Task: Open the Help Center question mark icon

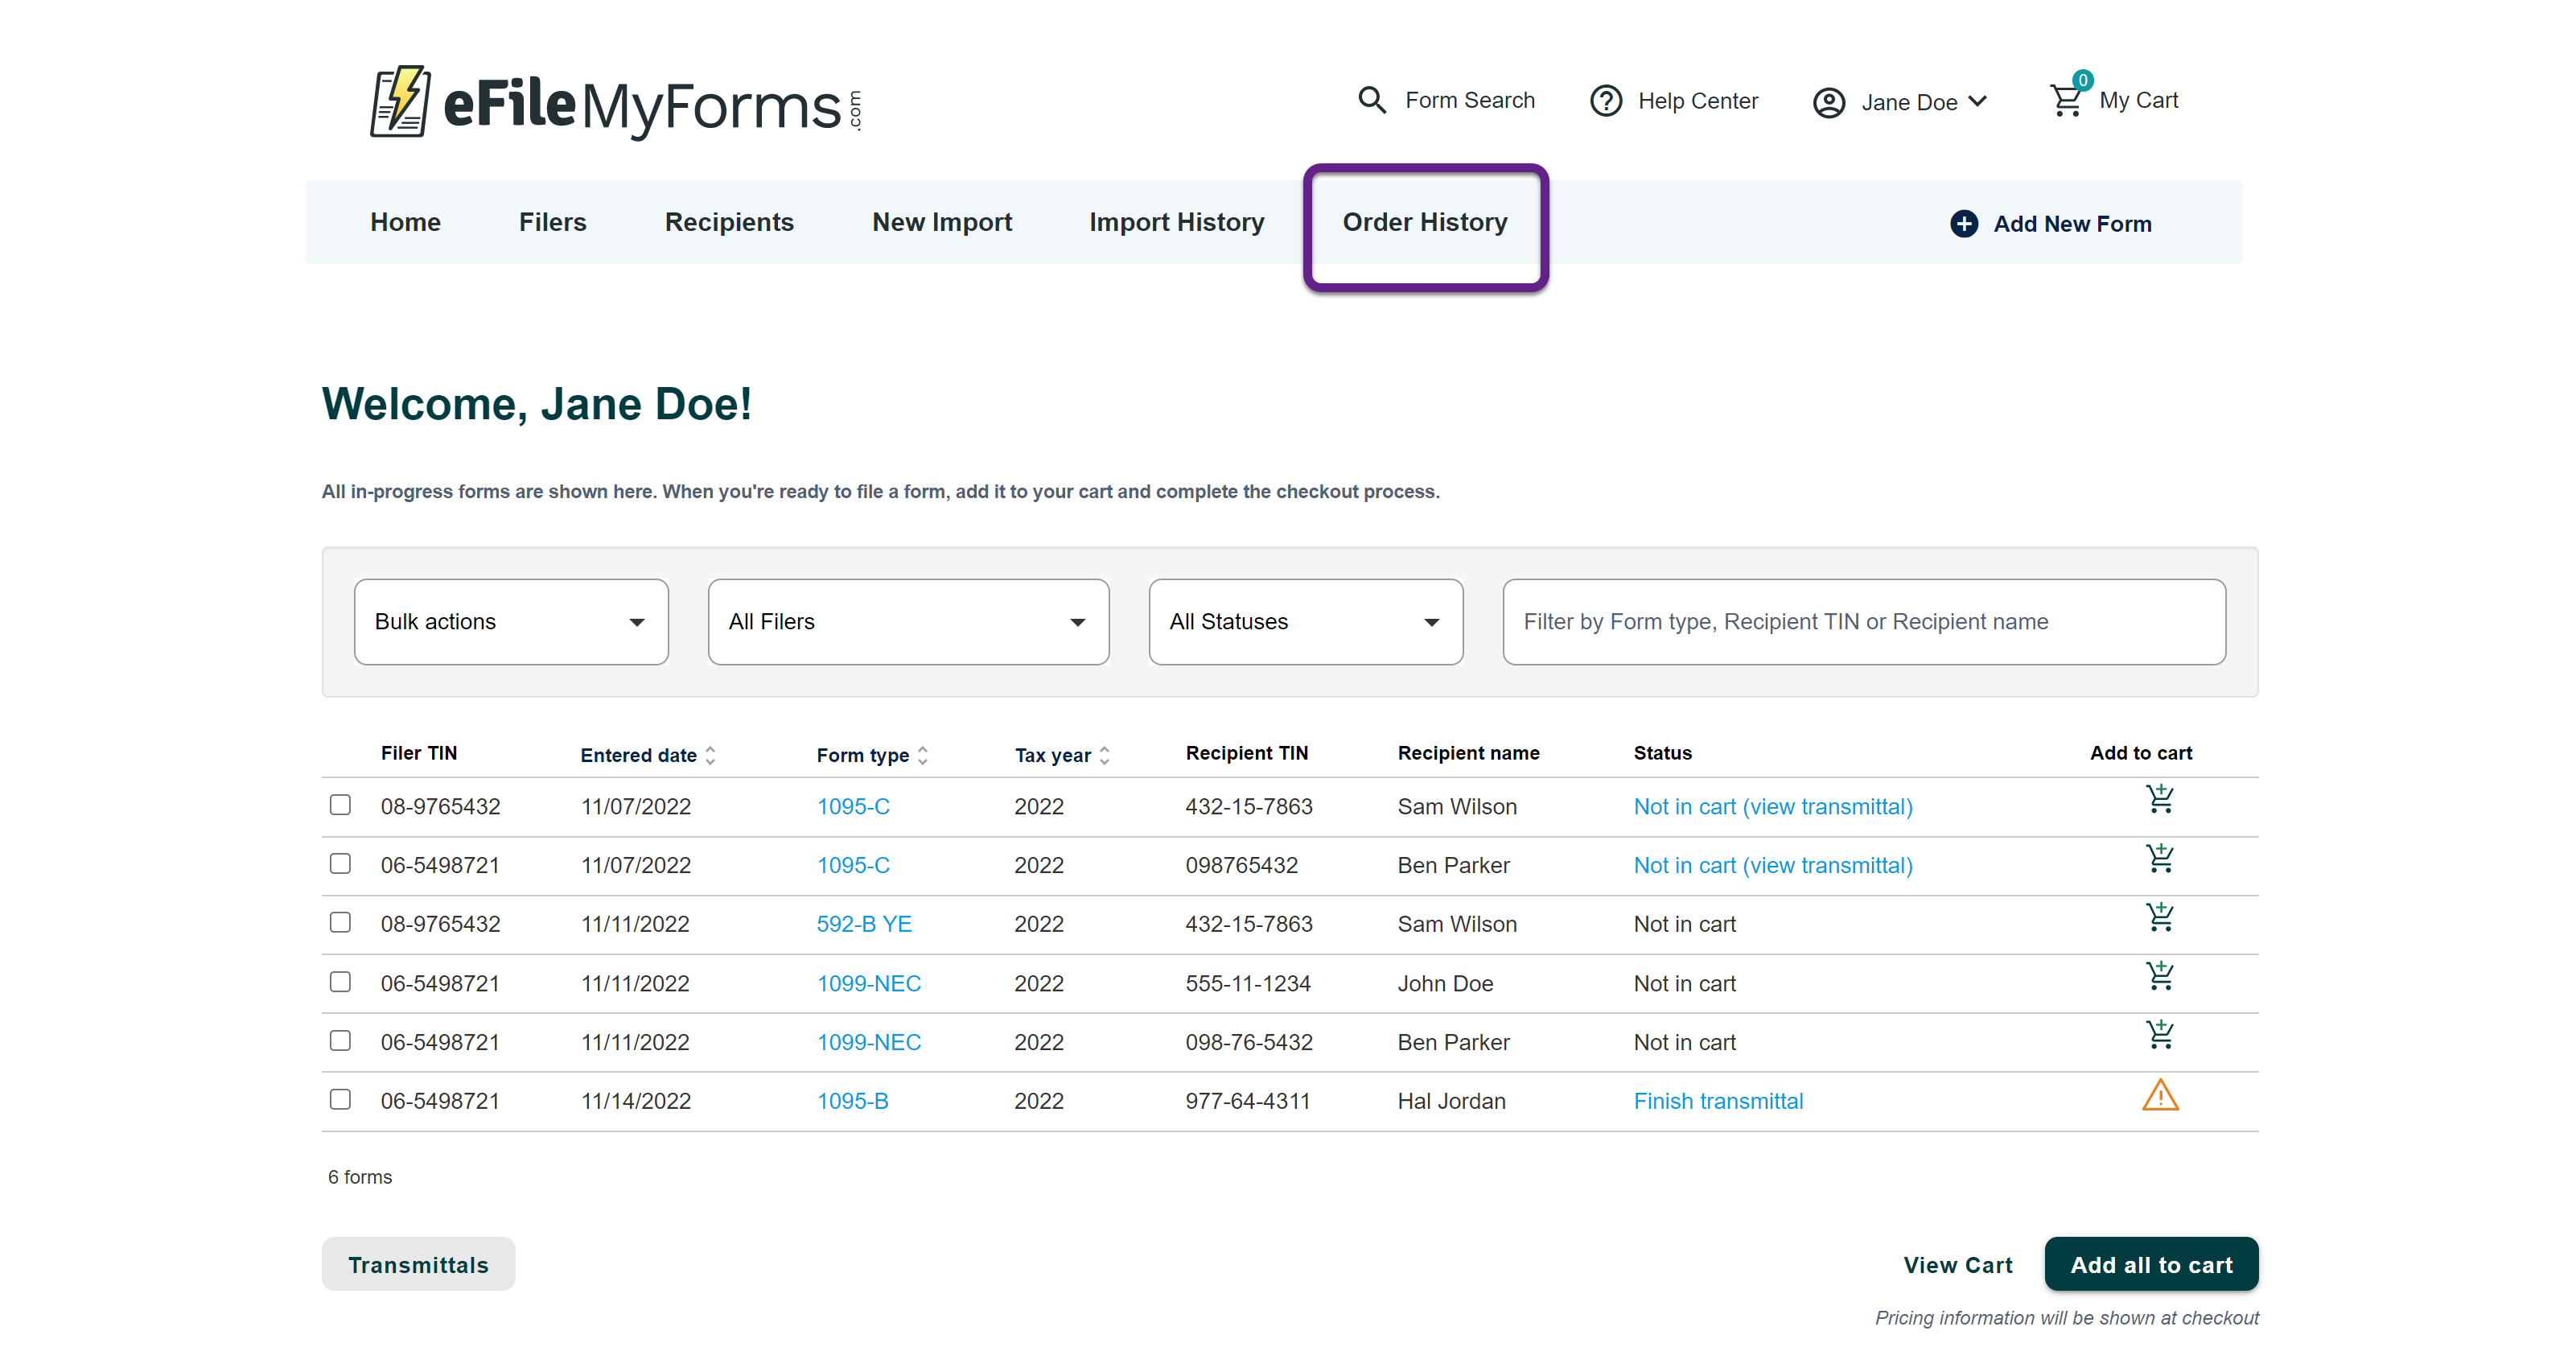Action: pos(1606,100)
